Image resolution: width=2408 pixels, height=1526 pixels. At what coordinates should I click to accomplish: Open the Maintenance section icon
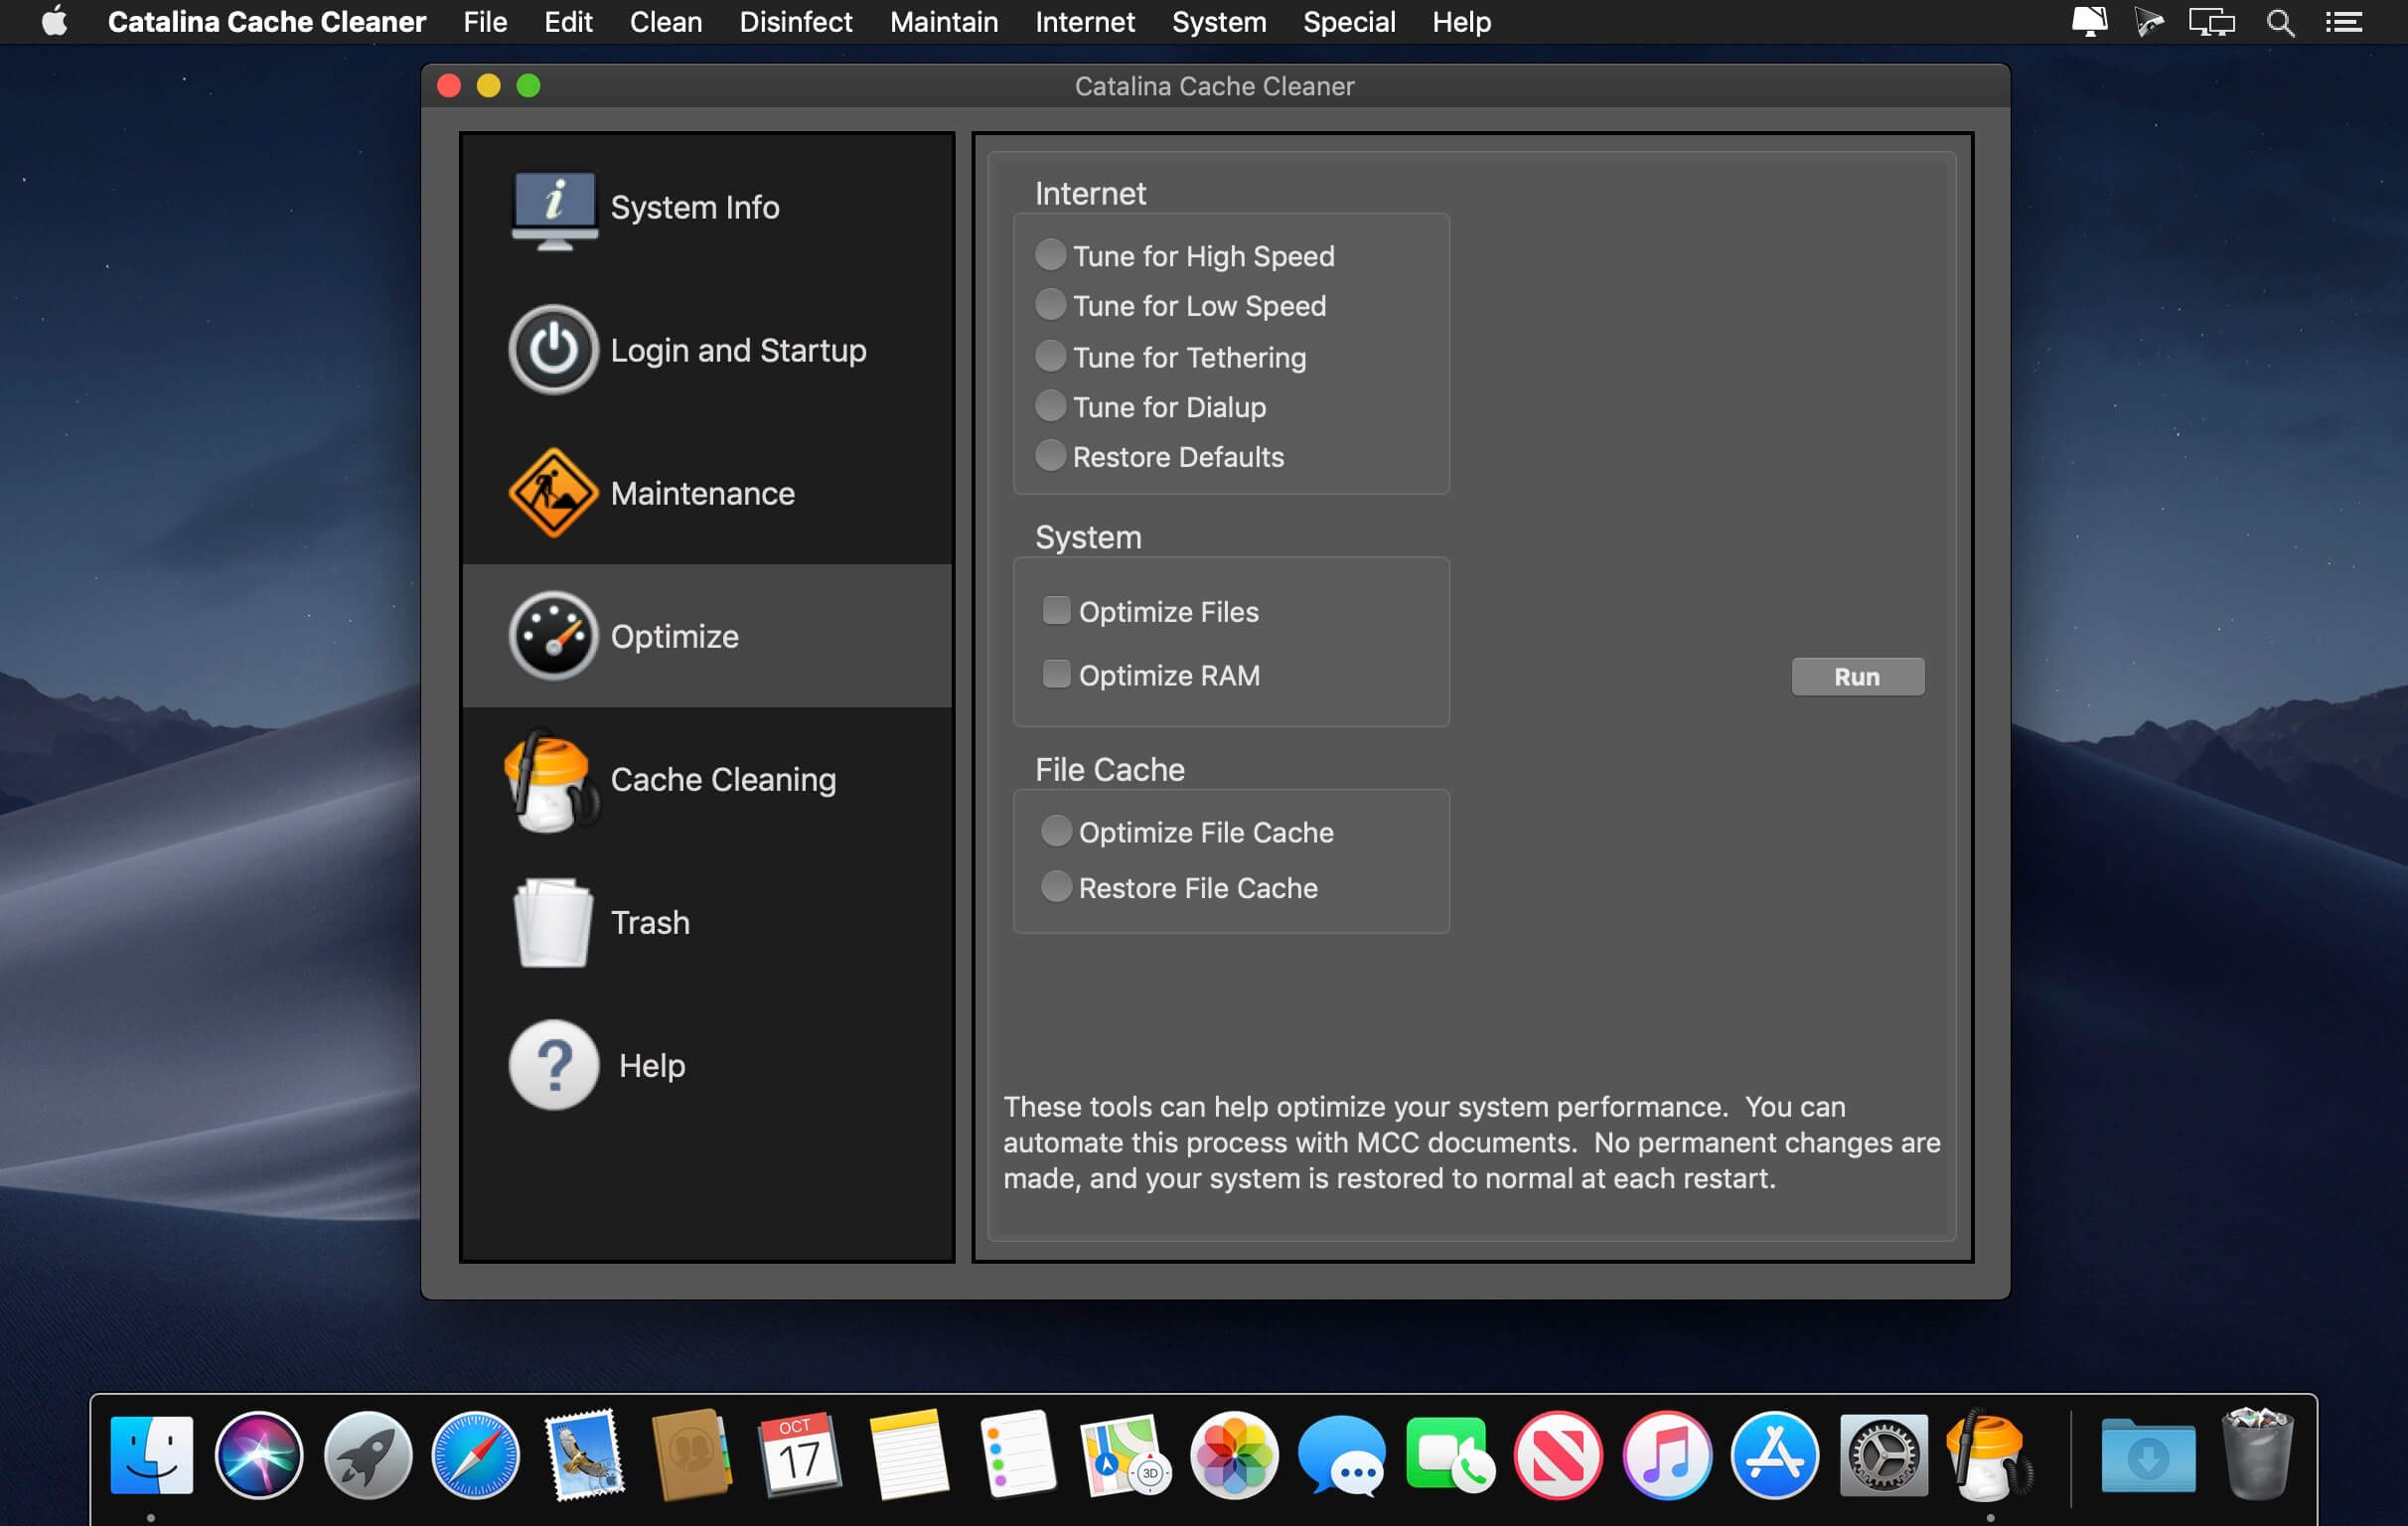coord(553,493)
